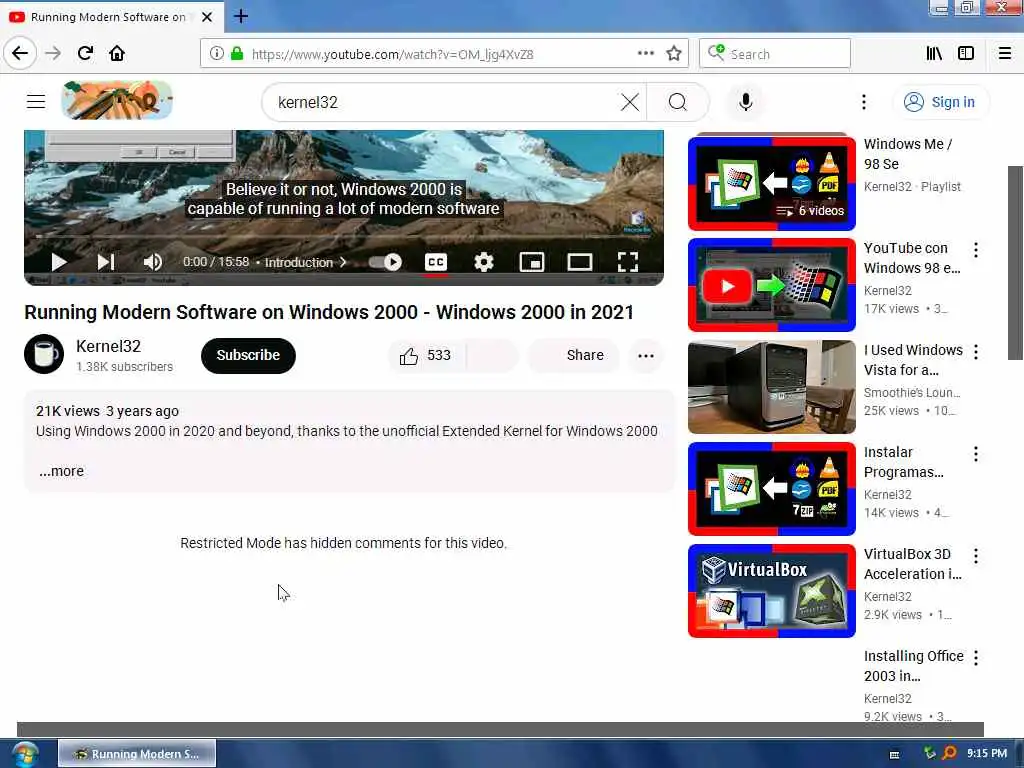The image size is (1024, 768).
Task: Bookmark this page with the star icon
Action: tap(674, 53)
